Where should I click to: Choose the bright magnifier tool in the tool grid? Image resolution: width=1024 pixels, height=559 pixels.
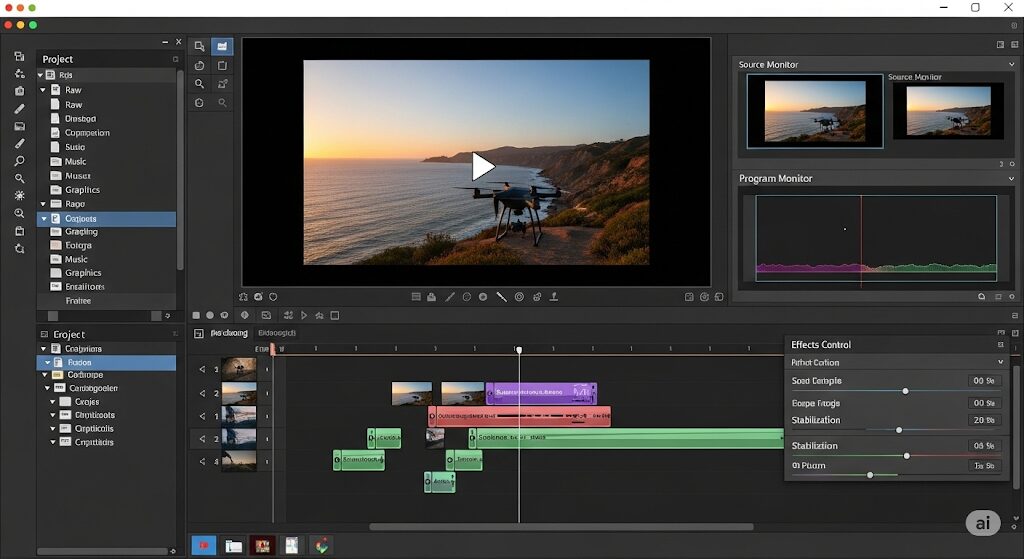[x=200, y=84]
